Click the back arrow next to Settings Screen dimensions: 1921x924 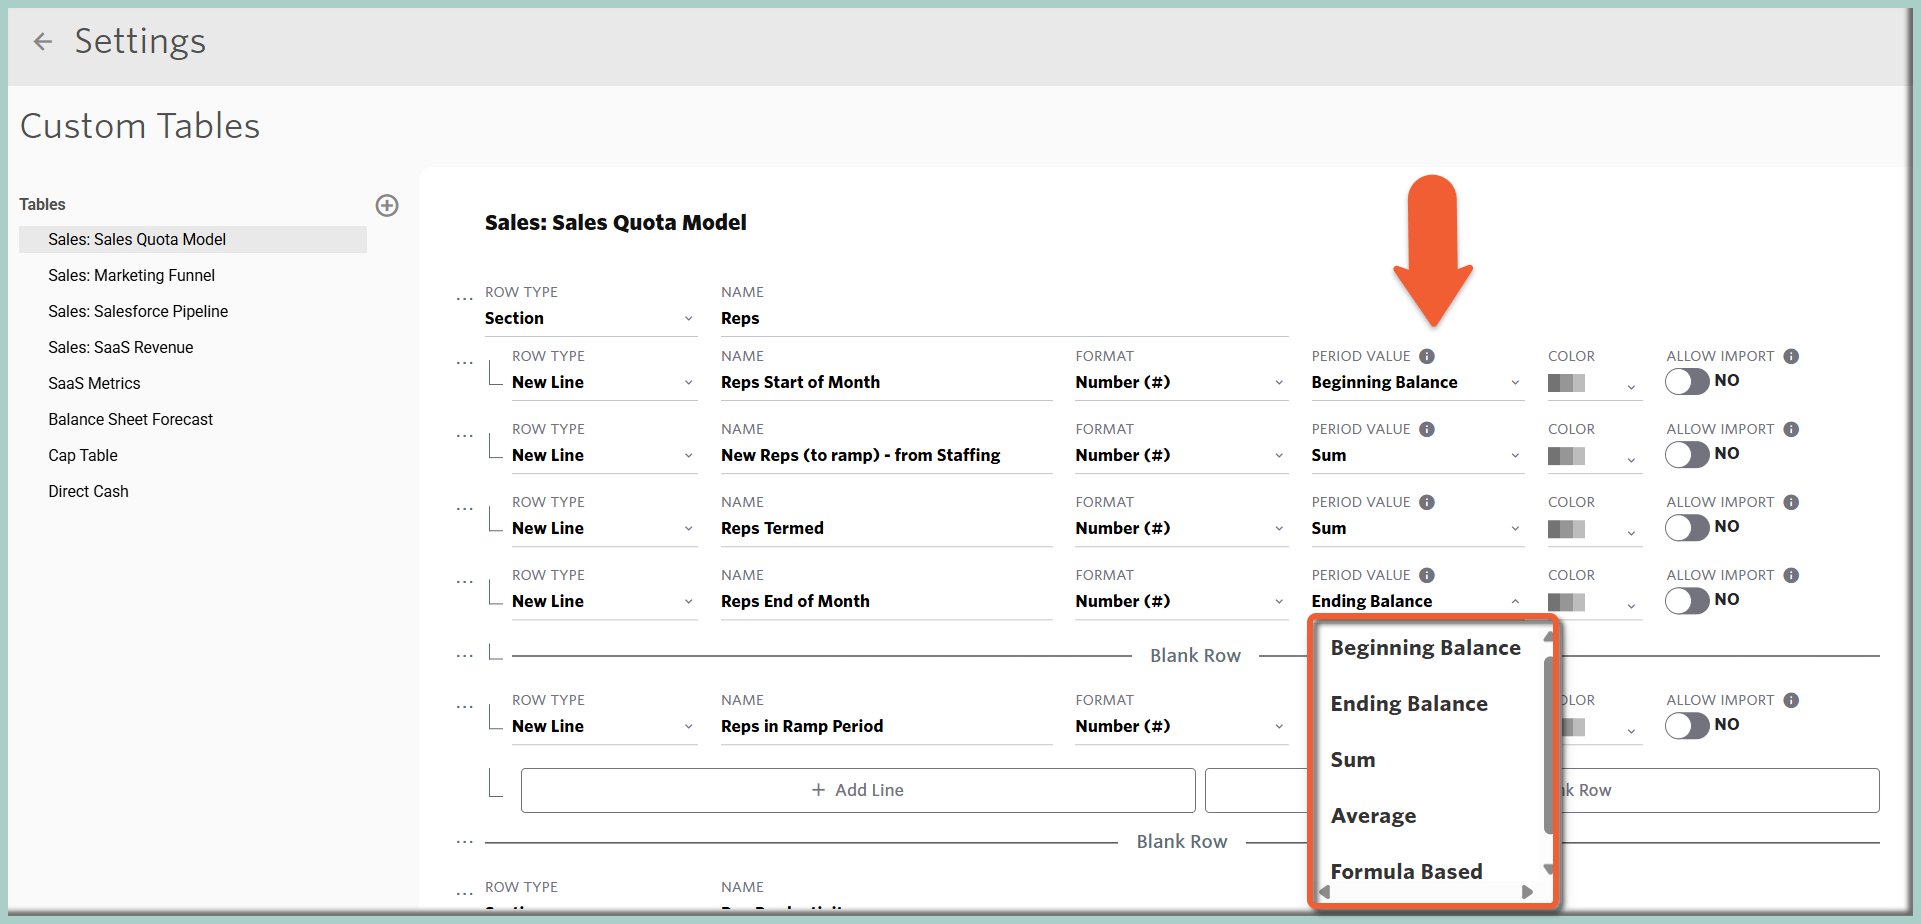(42, 41)
